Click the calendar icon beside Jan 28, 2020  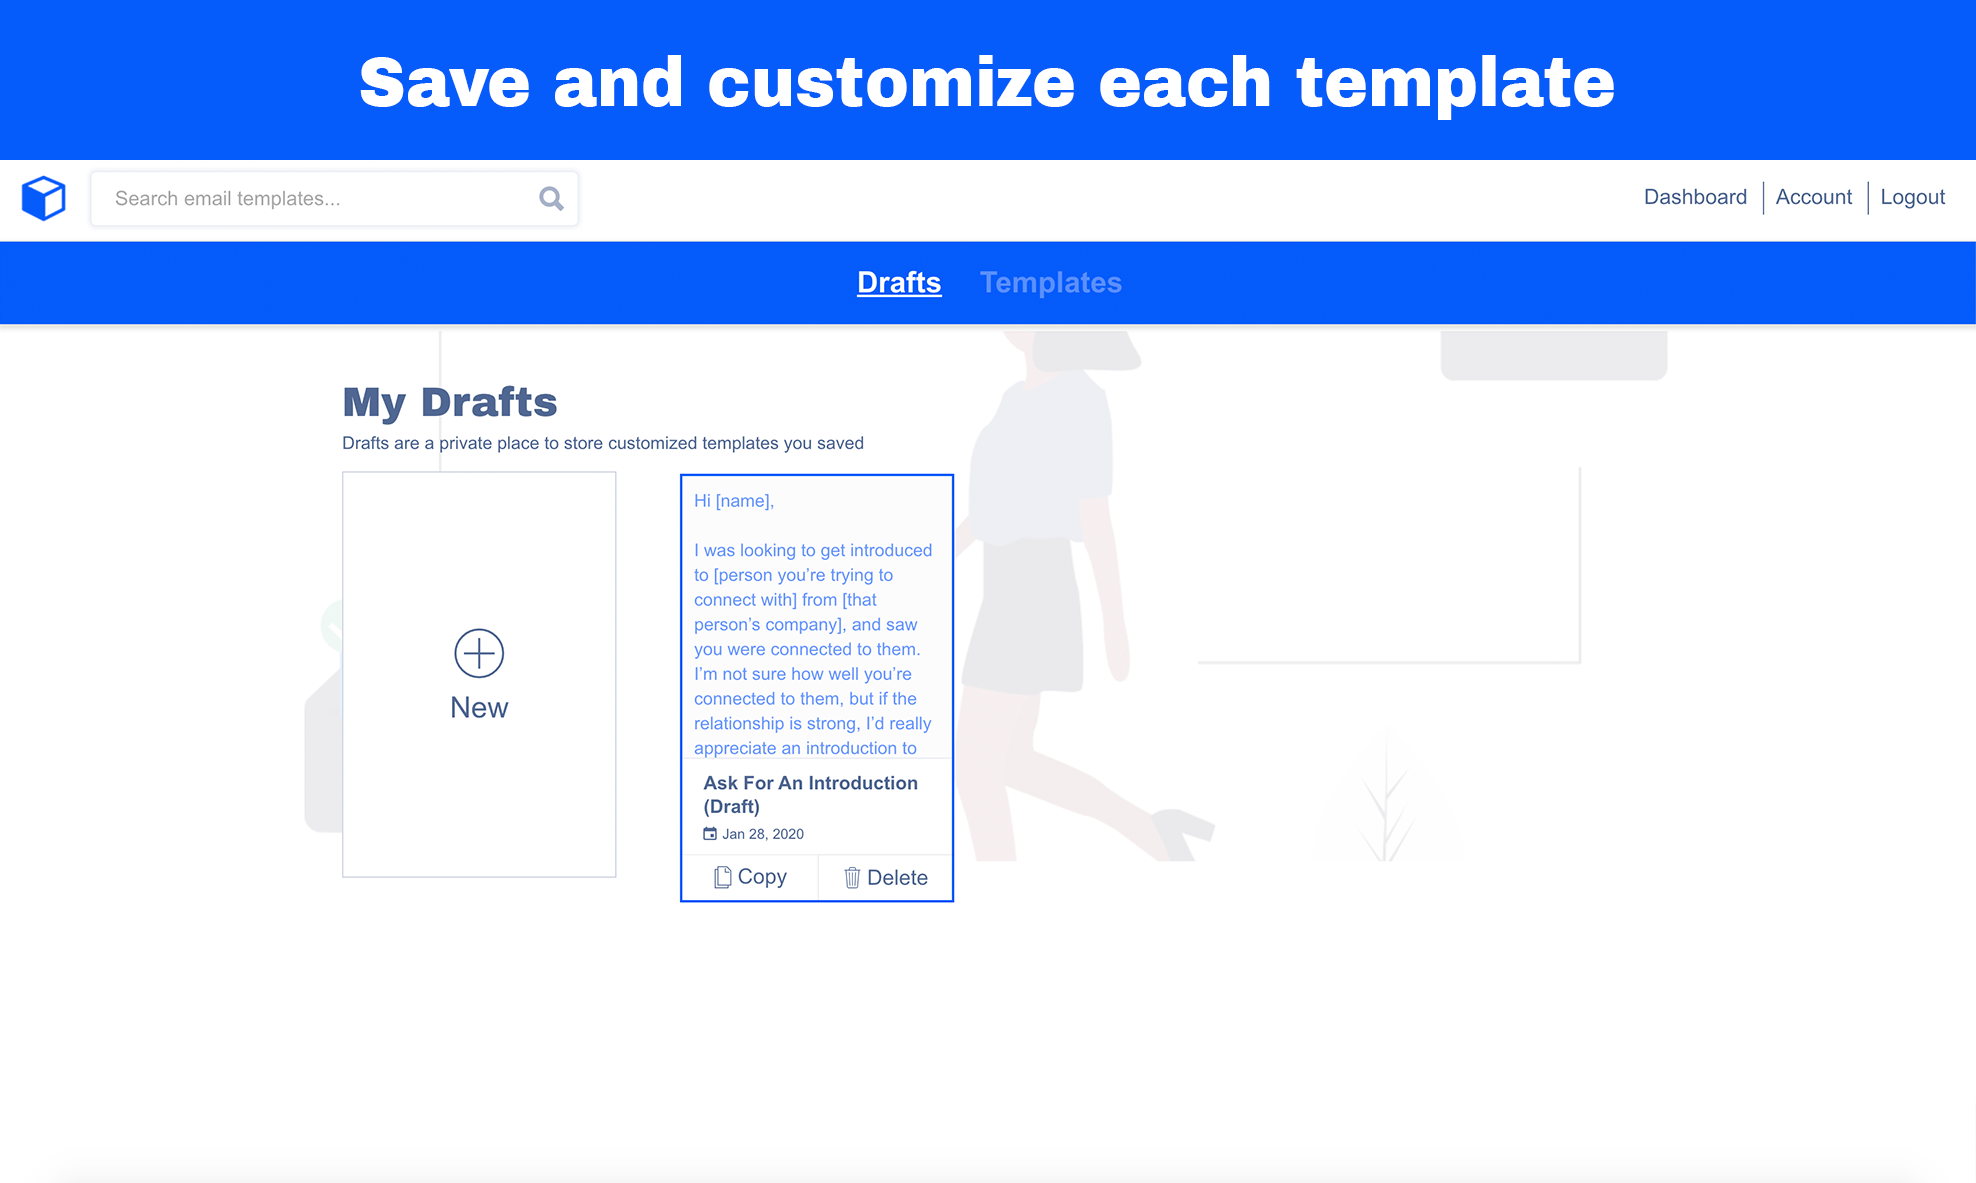710,834
